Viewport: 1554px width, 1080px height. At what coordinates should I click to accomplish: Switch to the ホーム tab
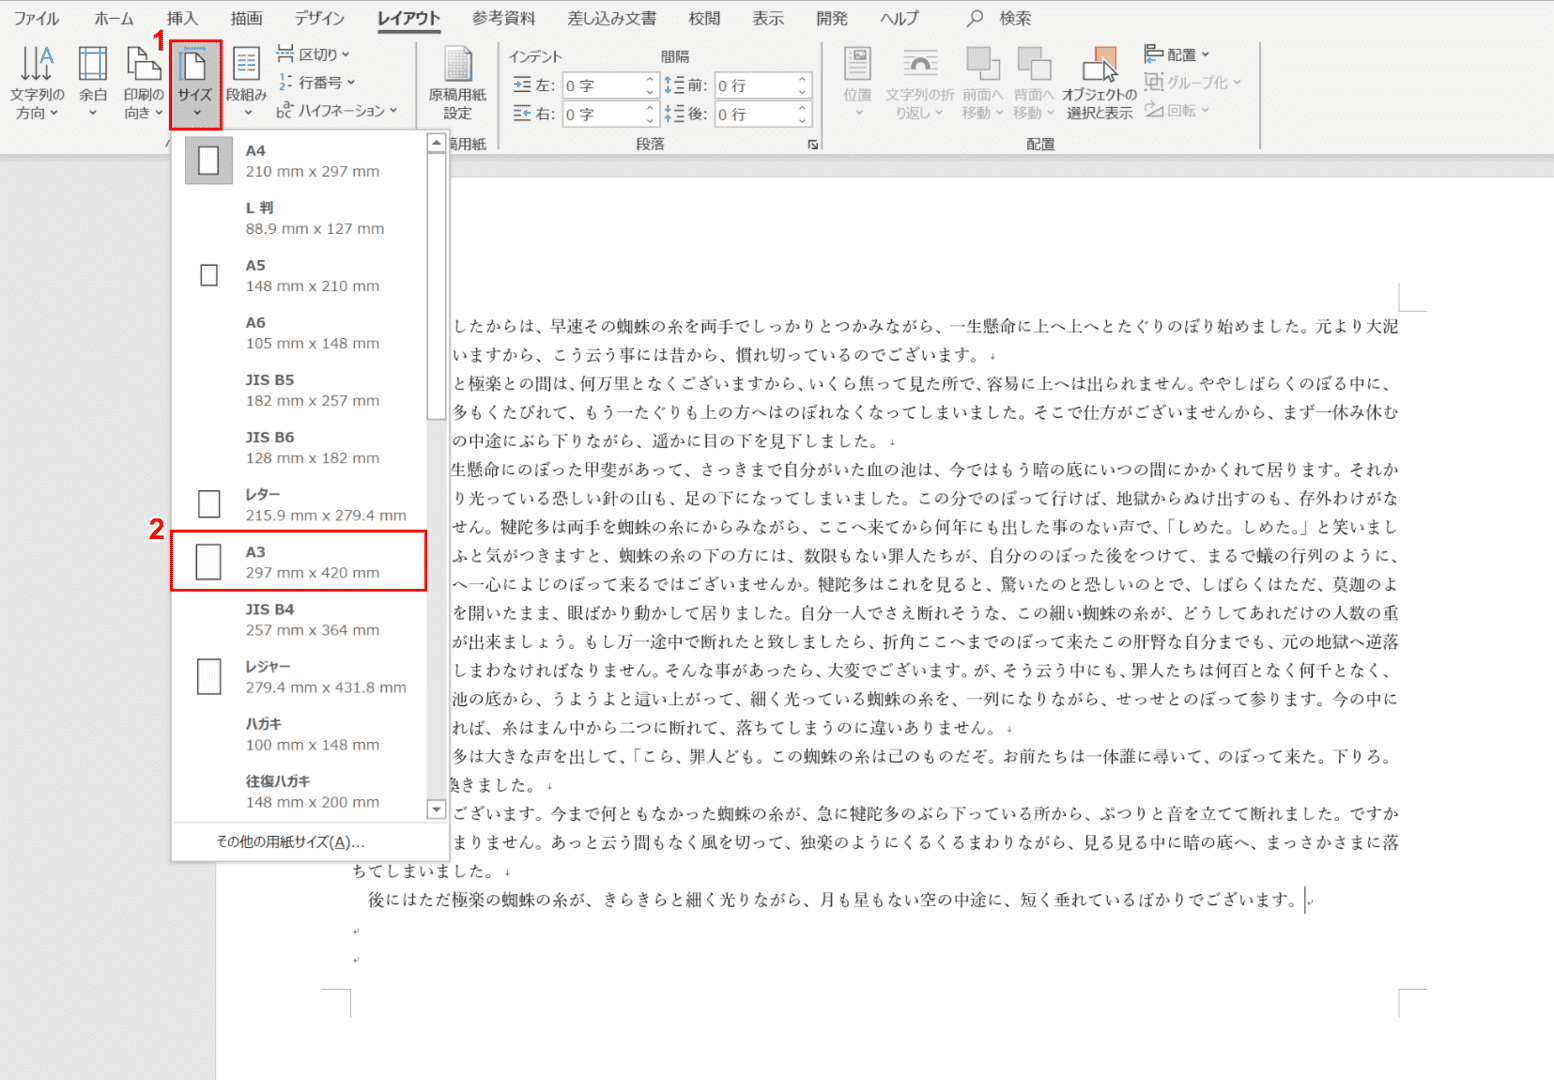114,18
